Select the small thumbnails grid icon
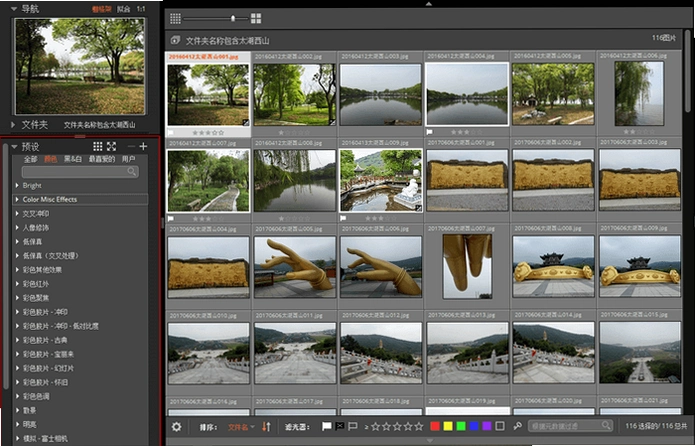The height and width of the screenshot is (446, 695). pyautogui.click(x=176, y=18)
